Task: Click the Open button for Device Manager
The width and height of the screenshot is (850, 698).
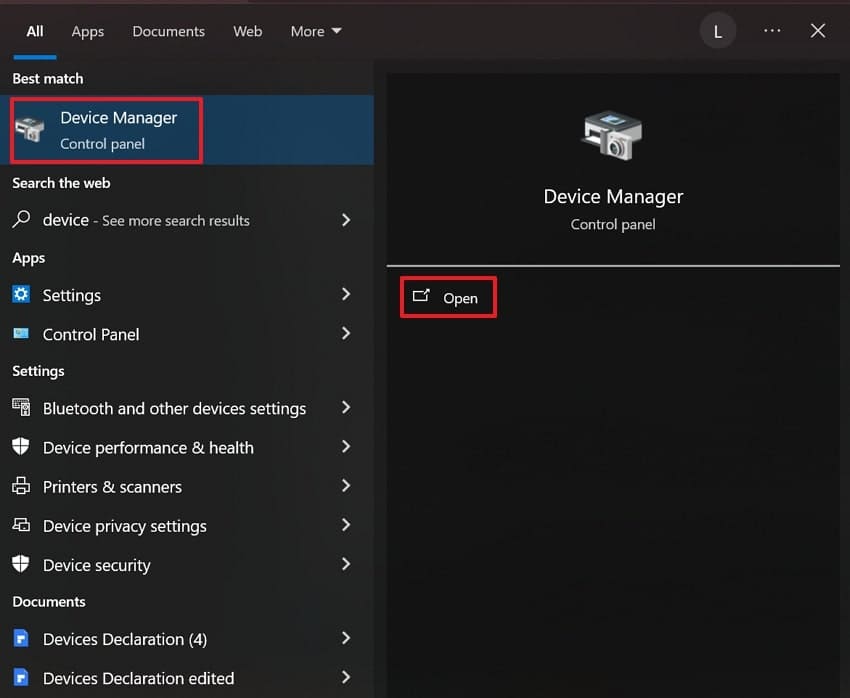Action: click(448, 297)
